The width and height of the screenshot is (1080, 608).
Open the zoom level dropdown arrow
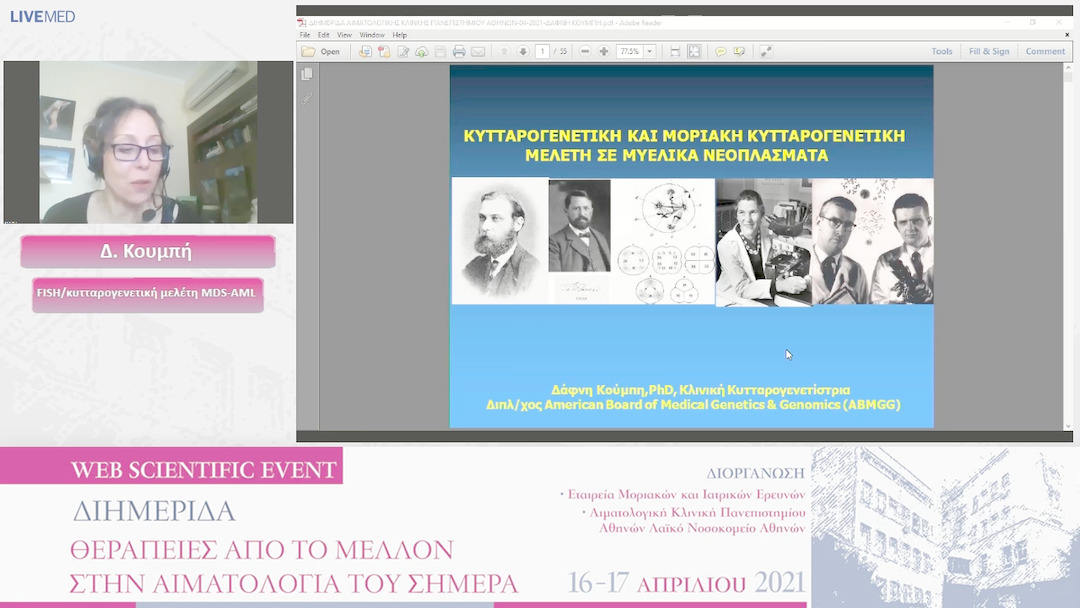point(650,52)
